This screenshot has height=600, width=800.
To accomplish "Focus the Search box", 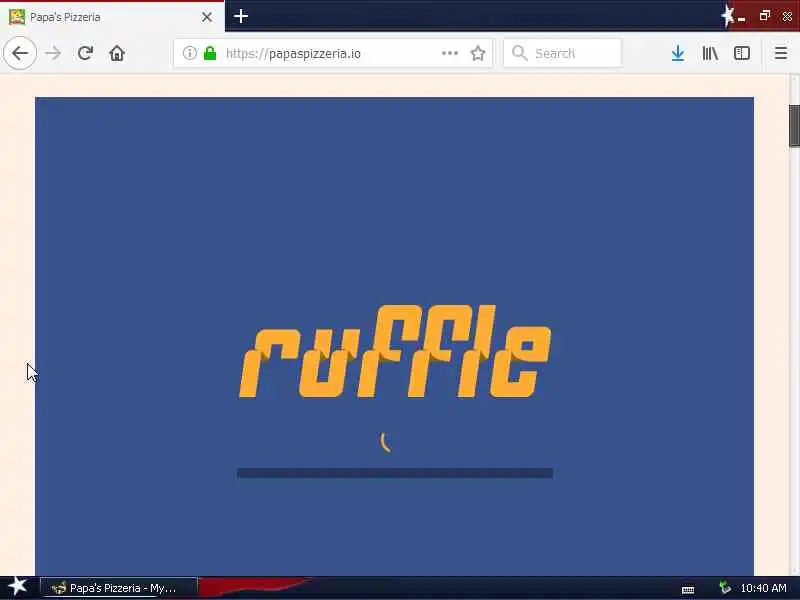I will click(x=562, y=53).
